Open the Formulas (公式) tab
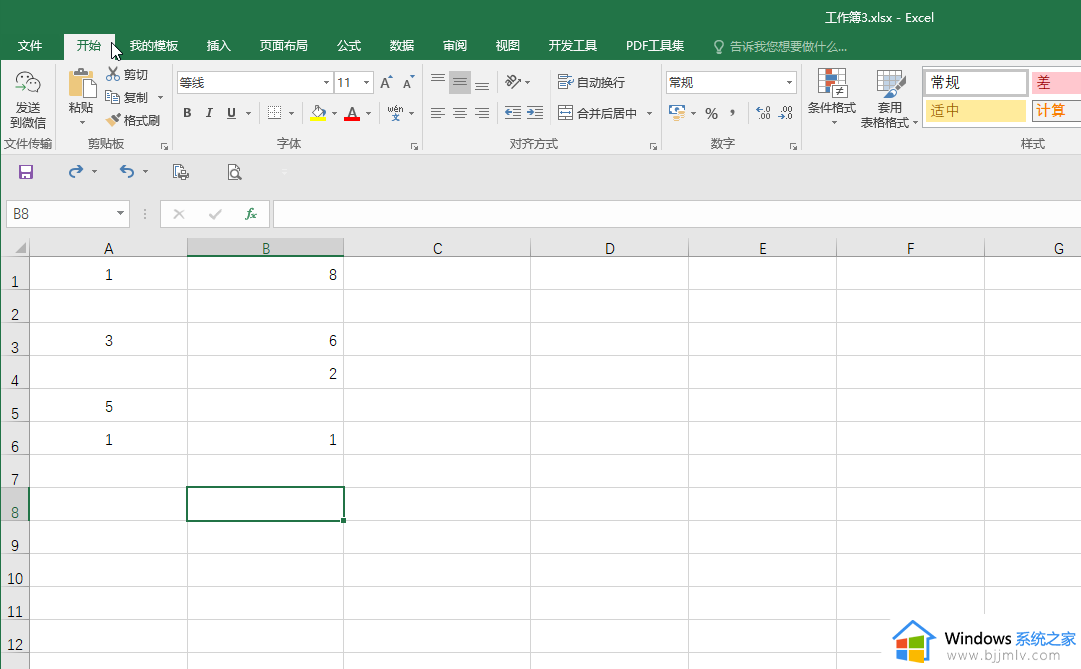This screenshot has width=1081, height=669. [349, 46]
